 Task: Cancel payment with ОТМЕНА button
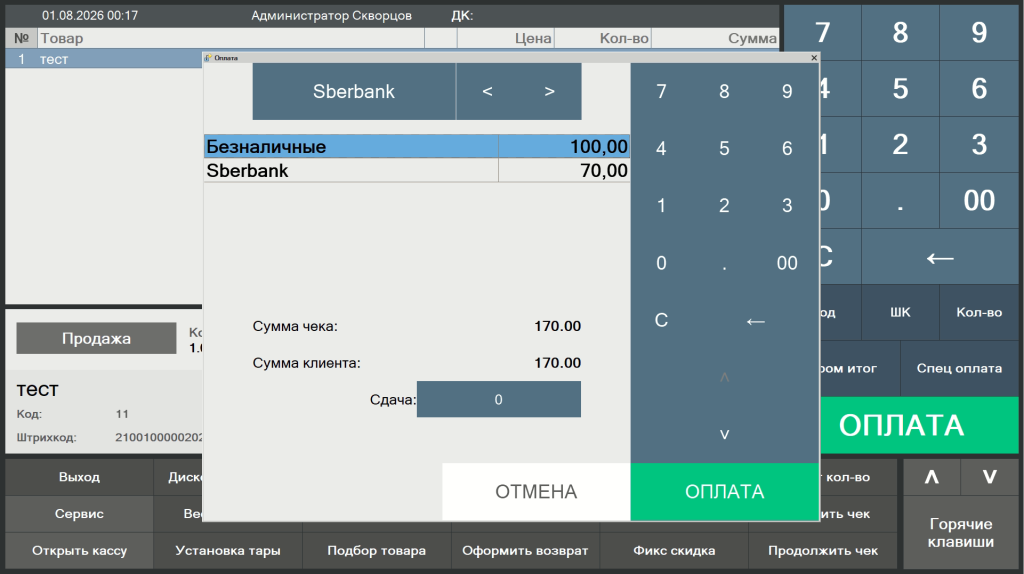536,492
